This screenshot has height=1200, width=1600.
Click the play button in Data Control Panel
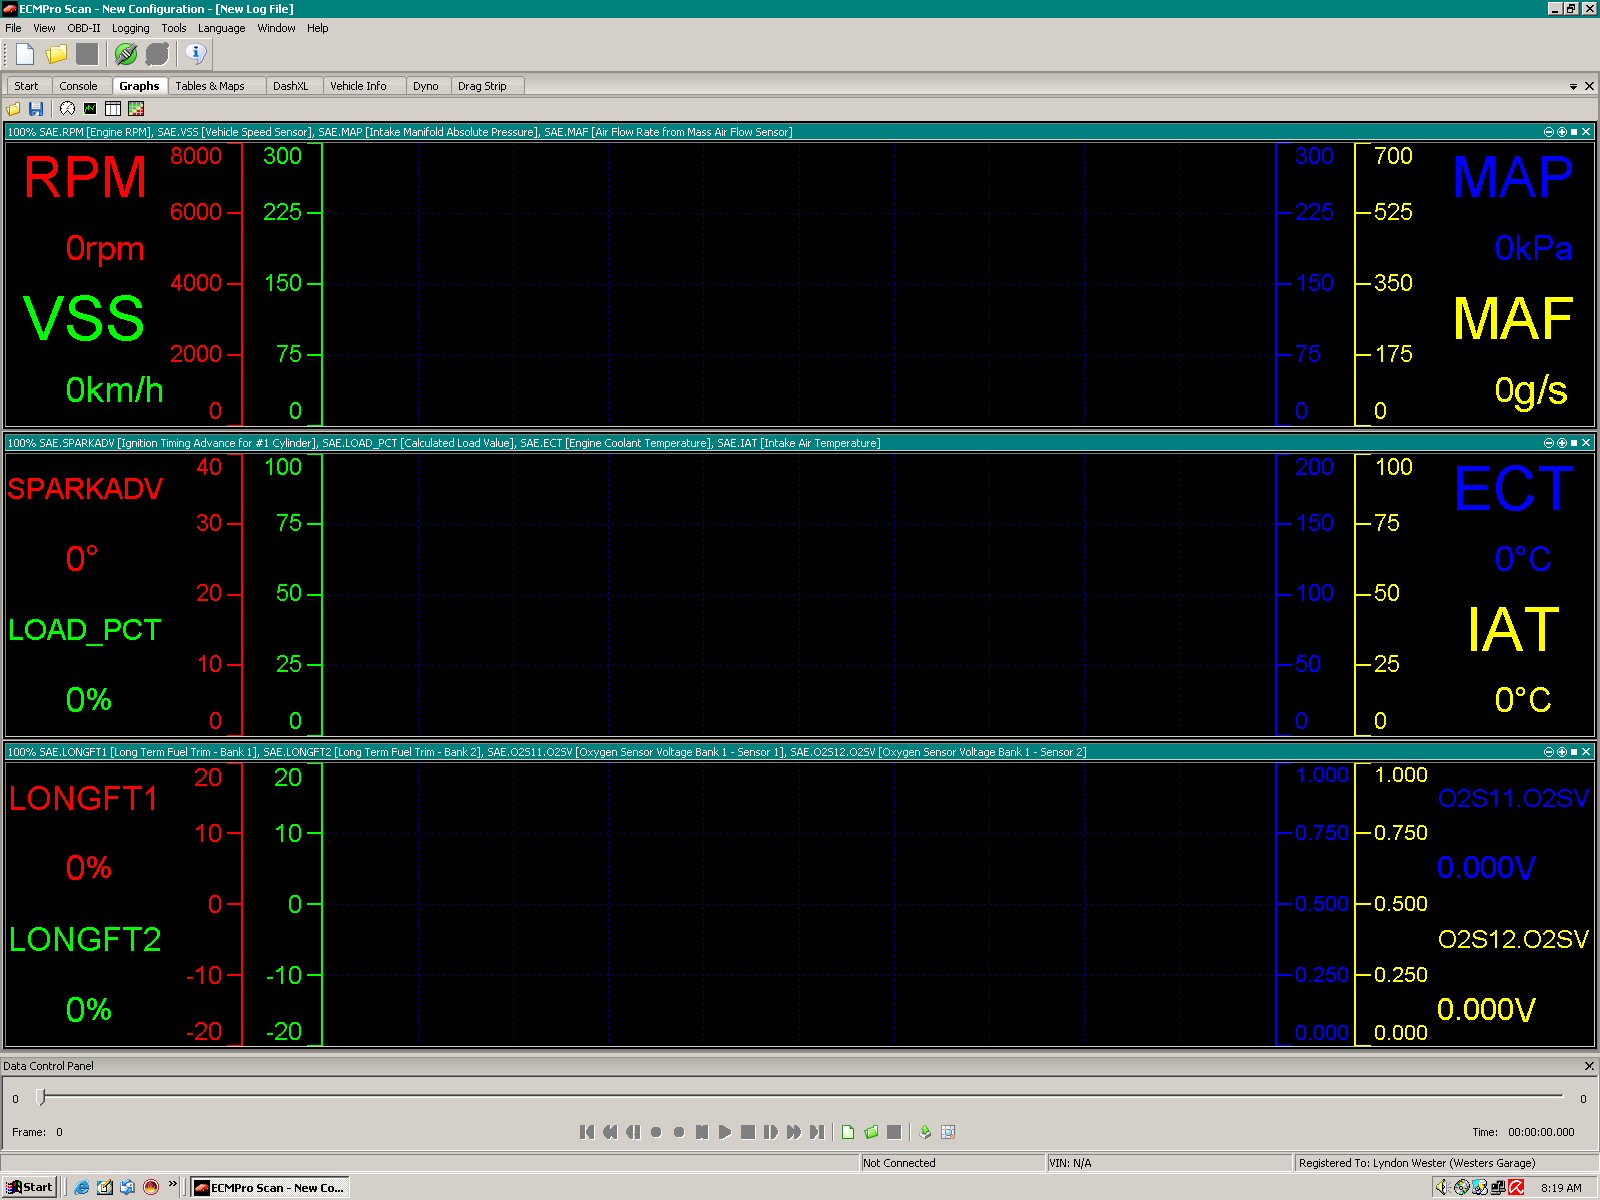(725, 1132)
